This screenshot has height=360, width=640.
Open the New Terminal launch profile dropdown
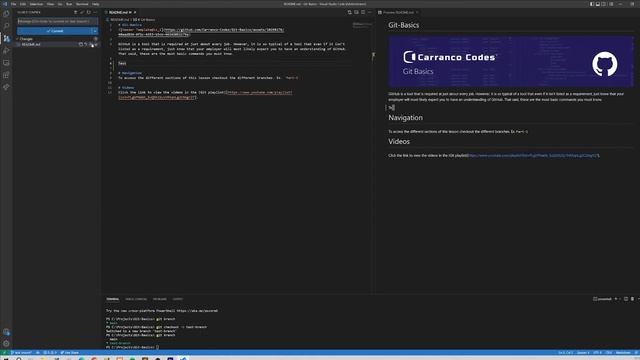pyautogui.click(x=620, y=299)
